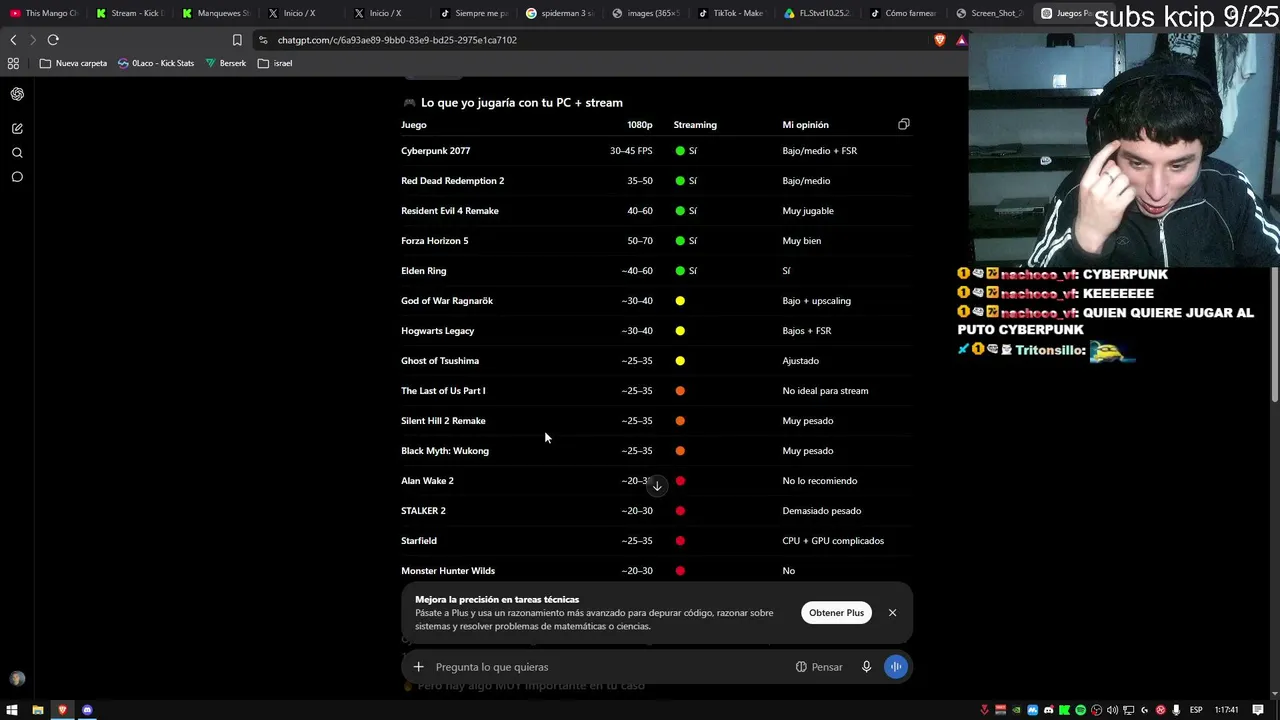The width and height of the screenshot is (1280, 720).
Task: Start dictation with the microphone icon
Action: [866, 667]
